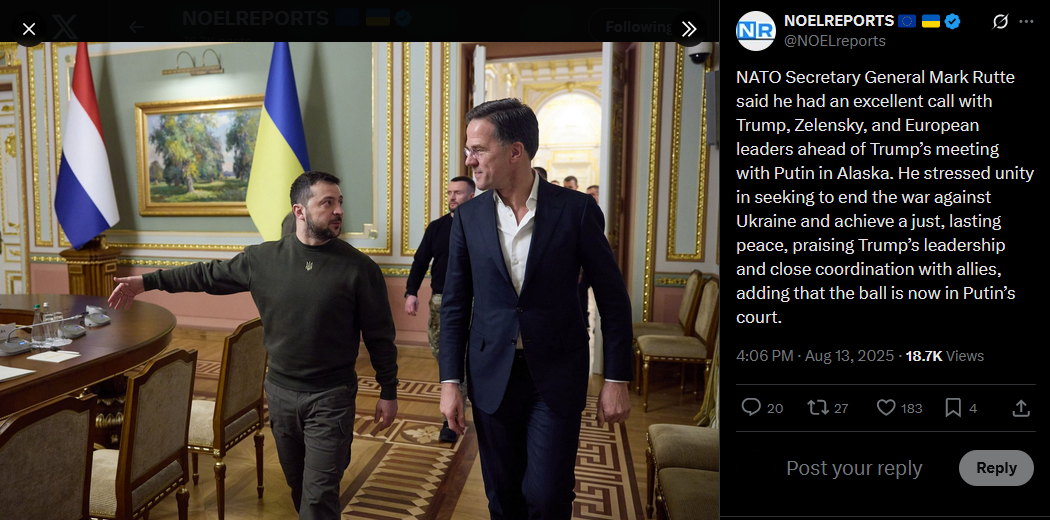This screenshot has height=520, width=1050.
Task: Focus the 'Post your reply' field
Action: (x=854, y=468)
